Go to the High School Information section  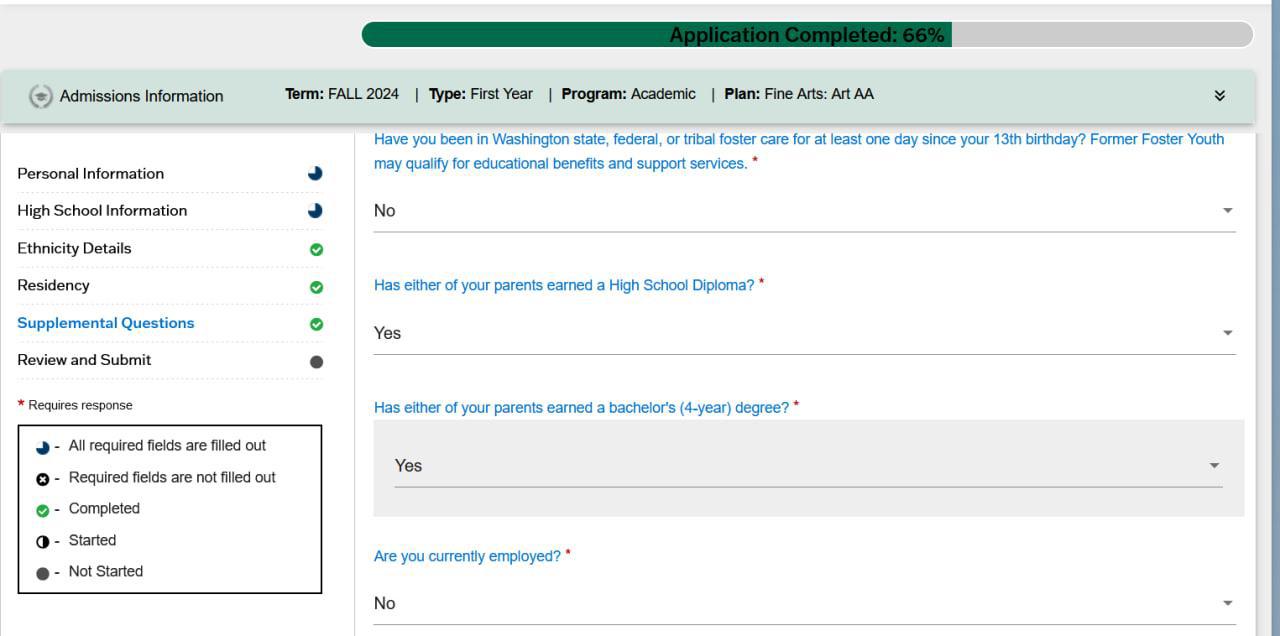(102, 211)
